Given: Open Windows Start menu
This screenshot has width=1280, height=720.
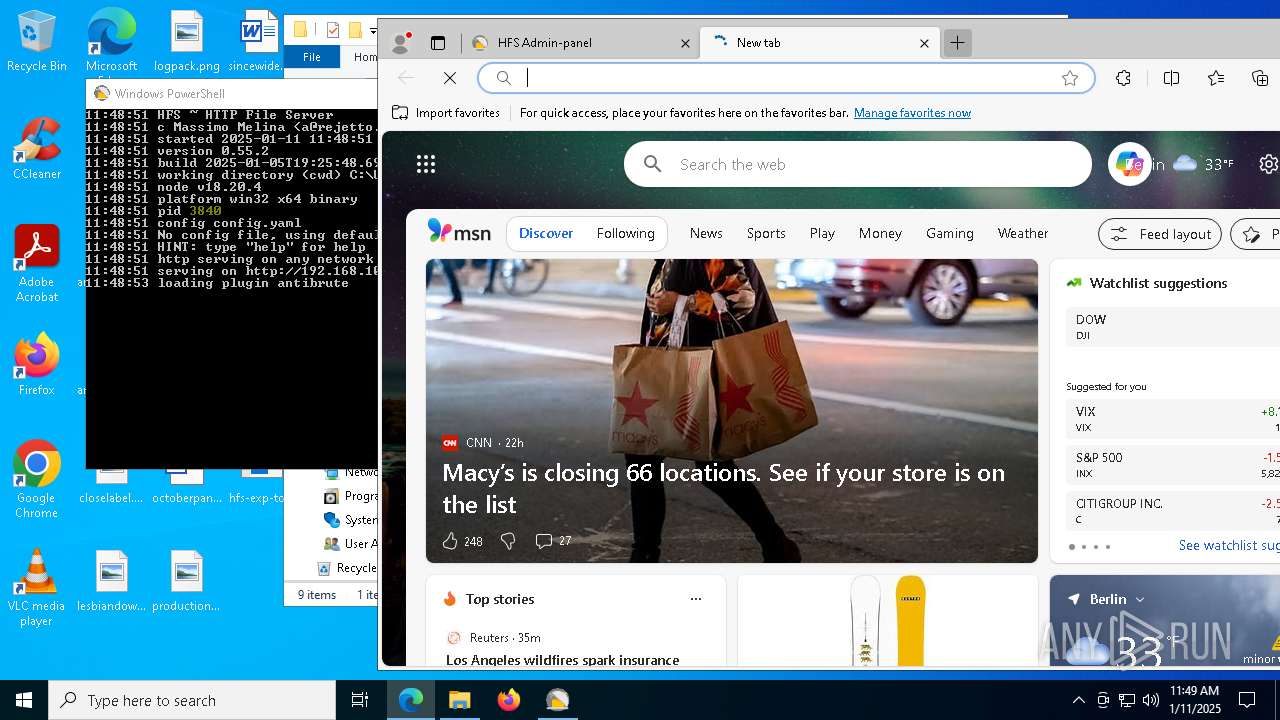Looking at the screenshot, I should 24,700.
